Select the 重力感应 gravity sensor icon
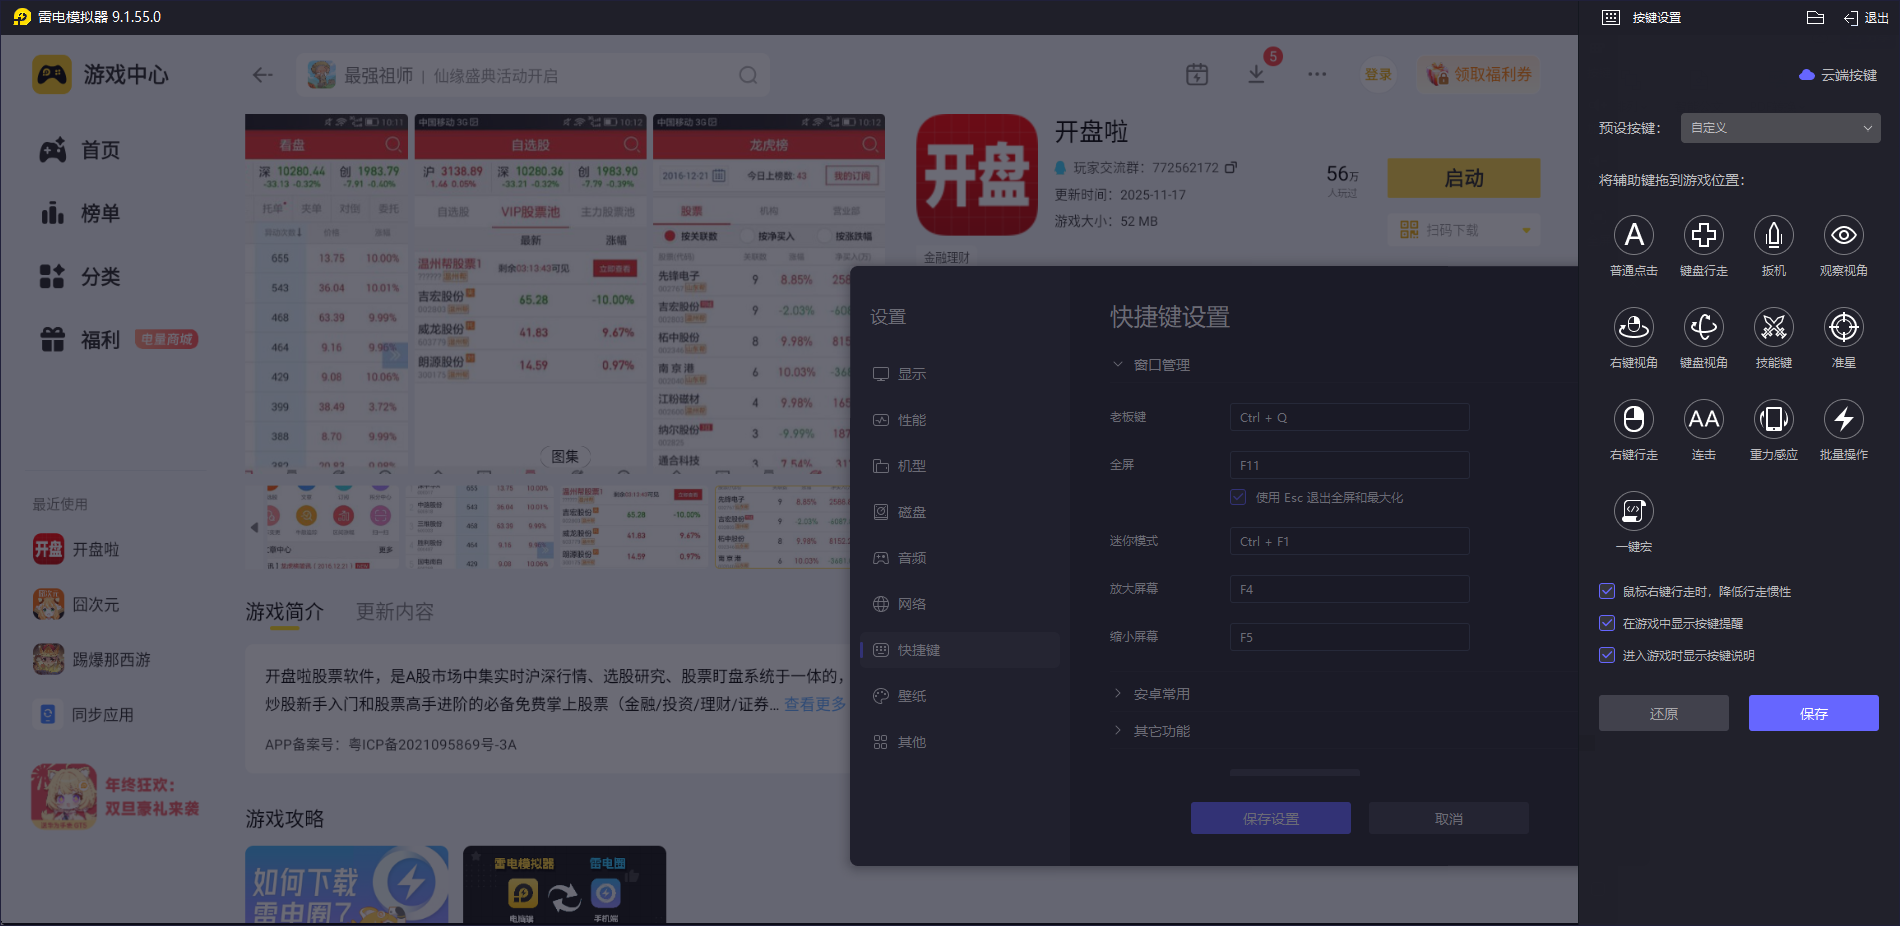Viewport: 1900px width, 926px height. 1773,419
